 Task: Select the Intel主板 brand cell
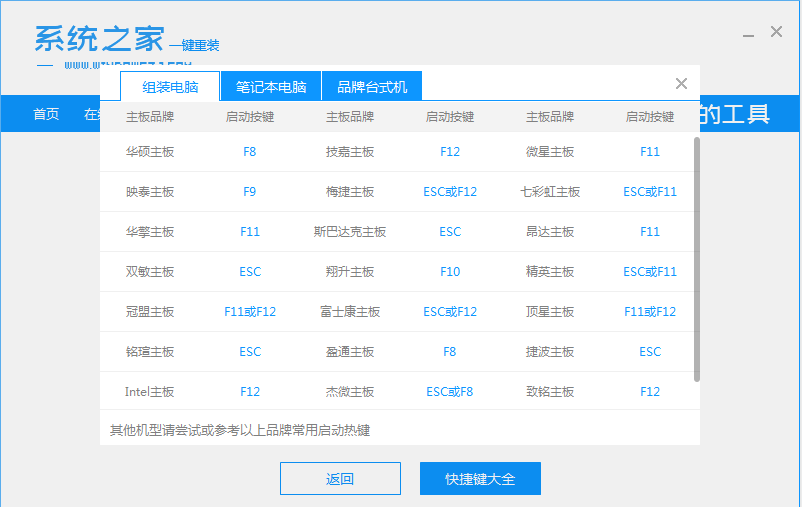coord(150,392)
